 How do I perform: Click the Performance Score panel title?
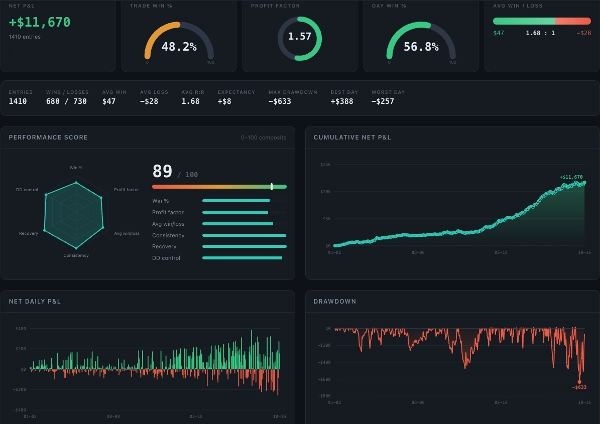tap(48, 137)
